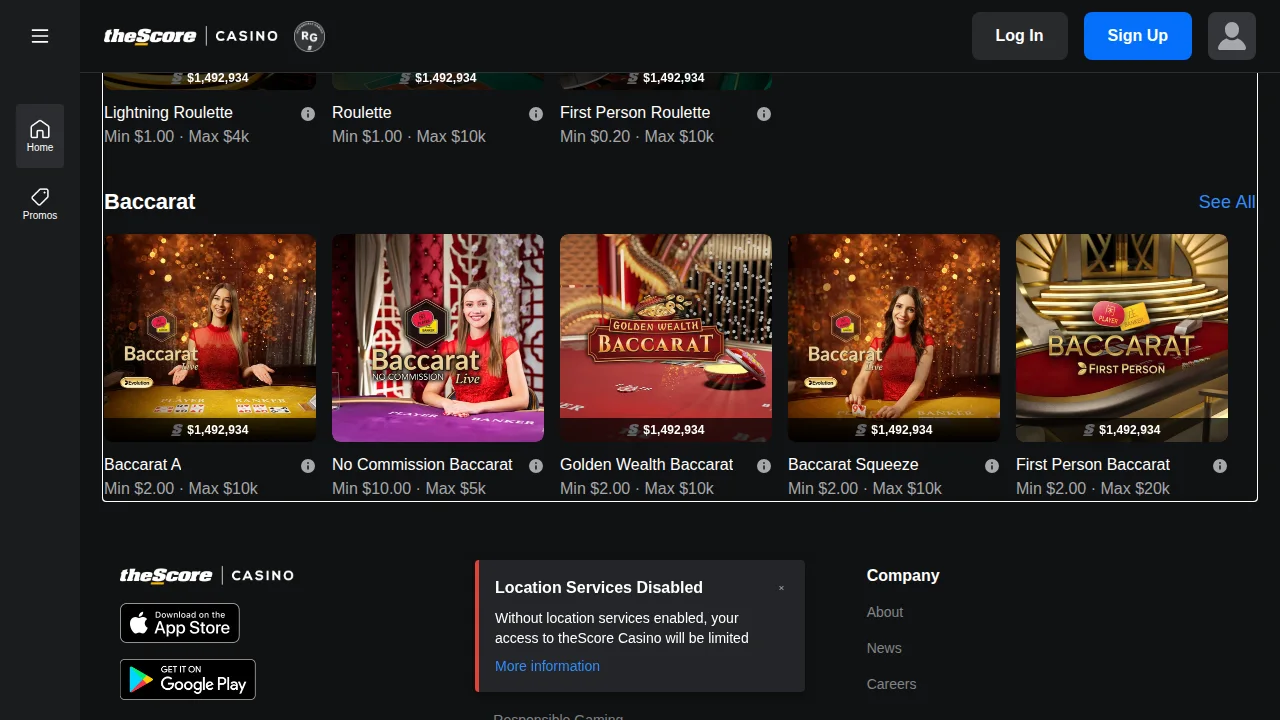The height and width of the screenshot is (720, 1280).
Task: Show info for First Person Roulette
Action: pyautogui.click(x=764, y=114)
